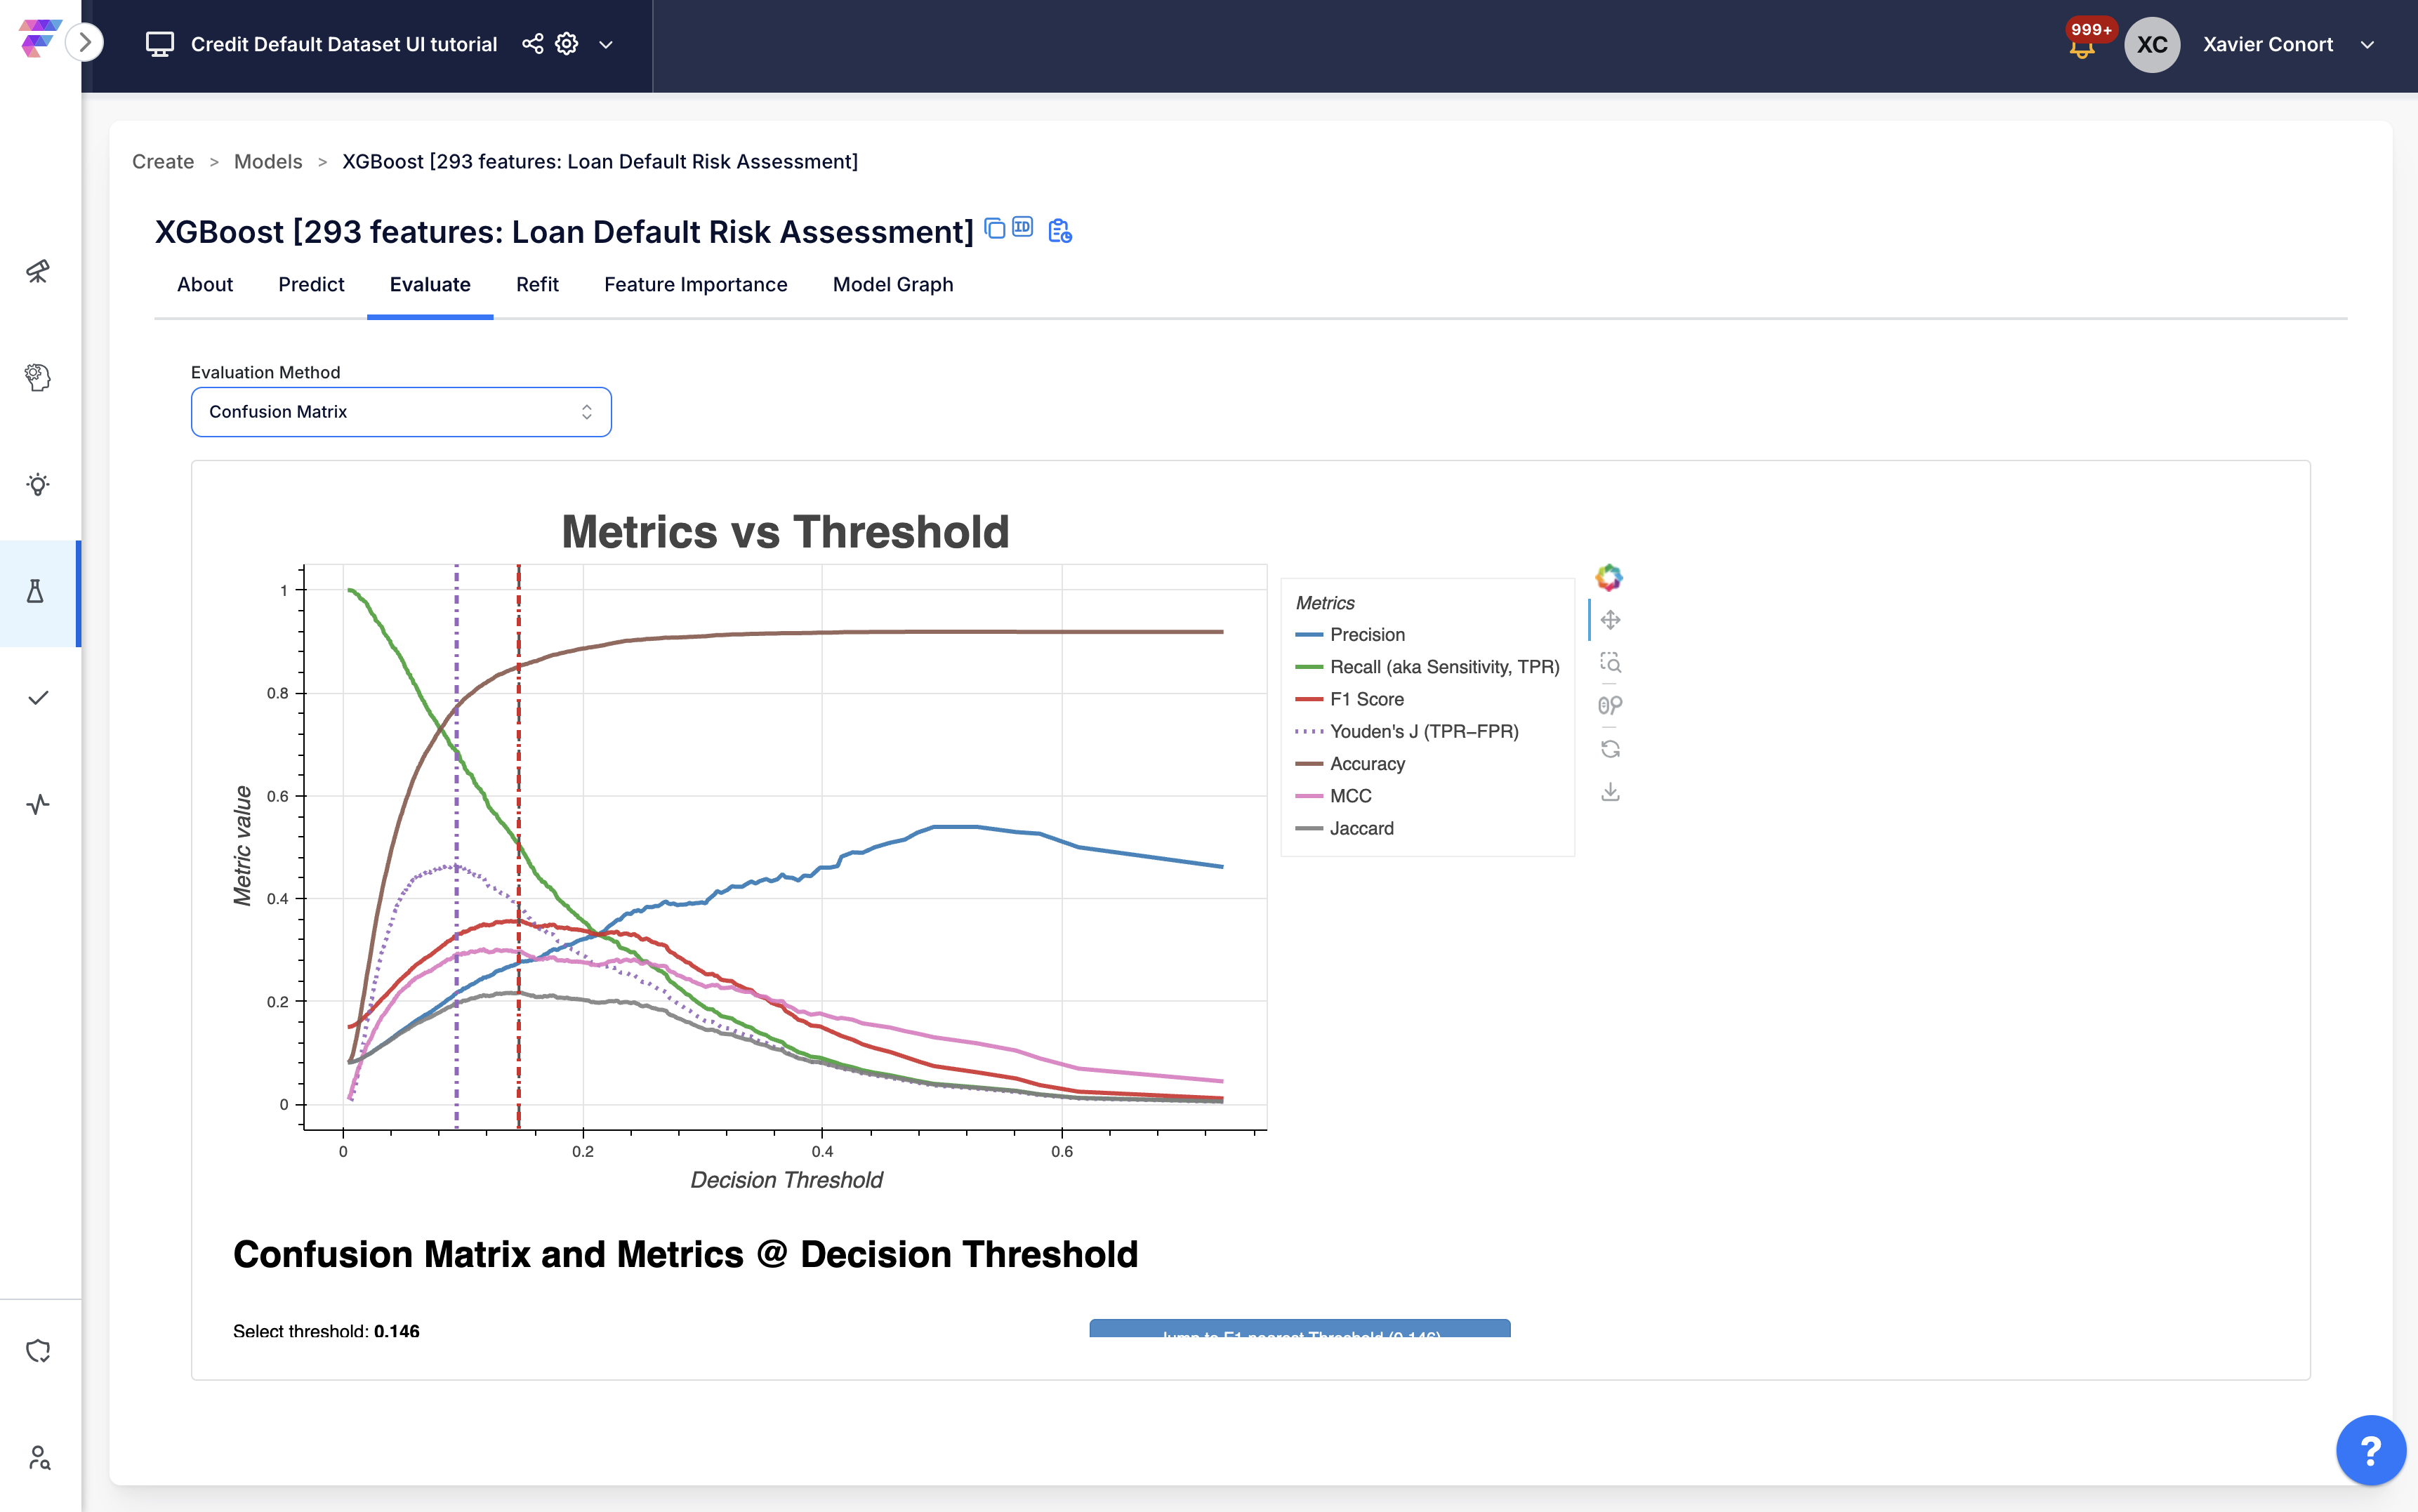Toggle Youden's J line in legend
This screenshot has width=2418, height=1512.
pyautogui.click(x=1423, y=732)
